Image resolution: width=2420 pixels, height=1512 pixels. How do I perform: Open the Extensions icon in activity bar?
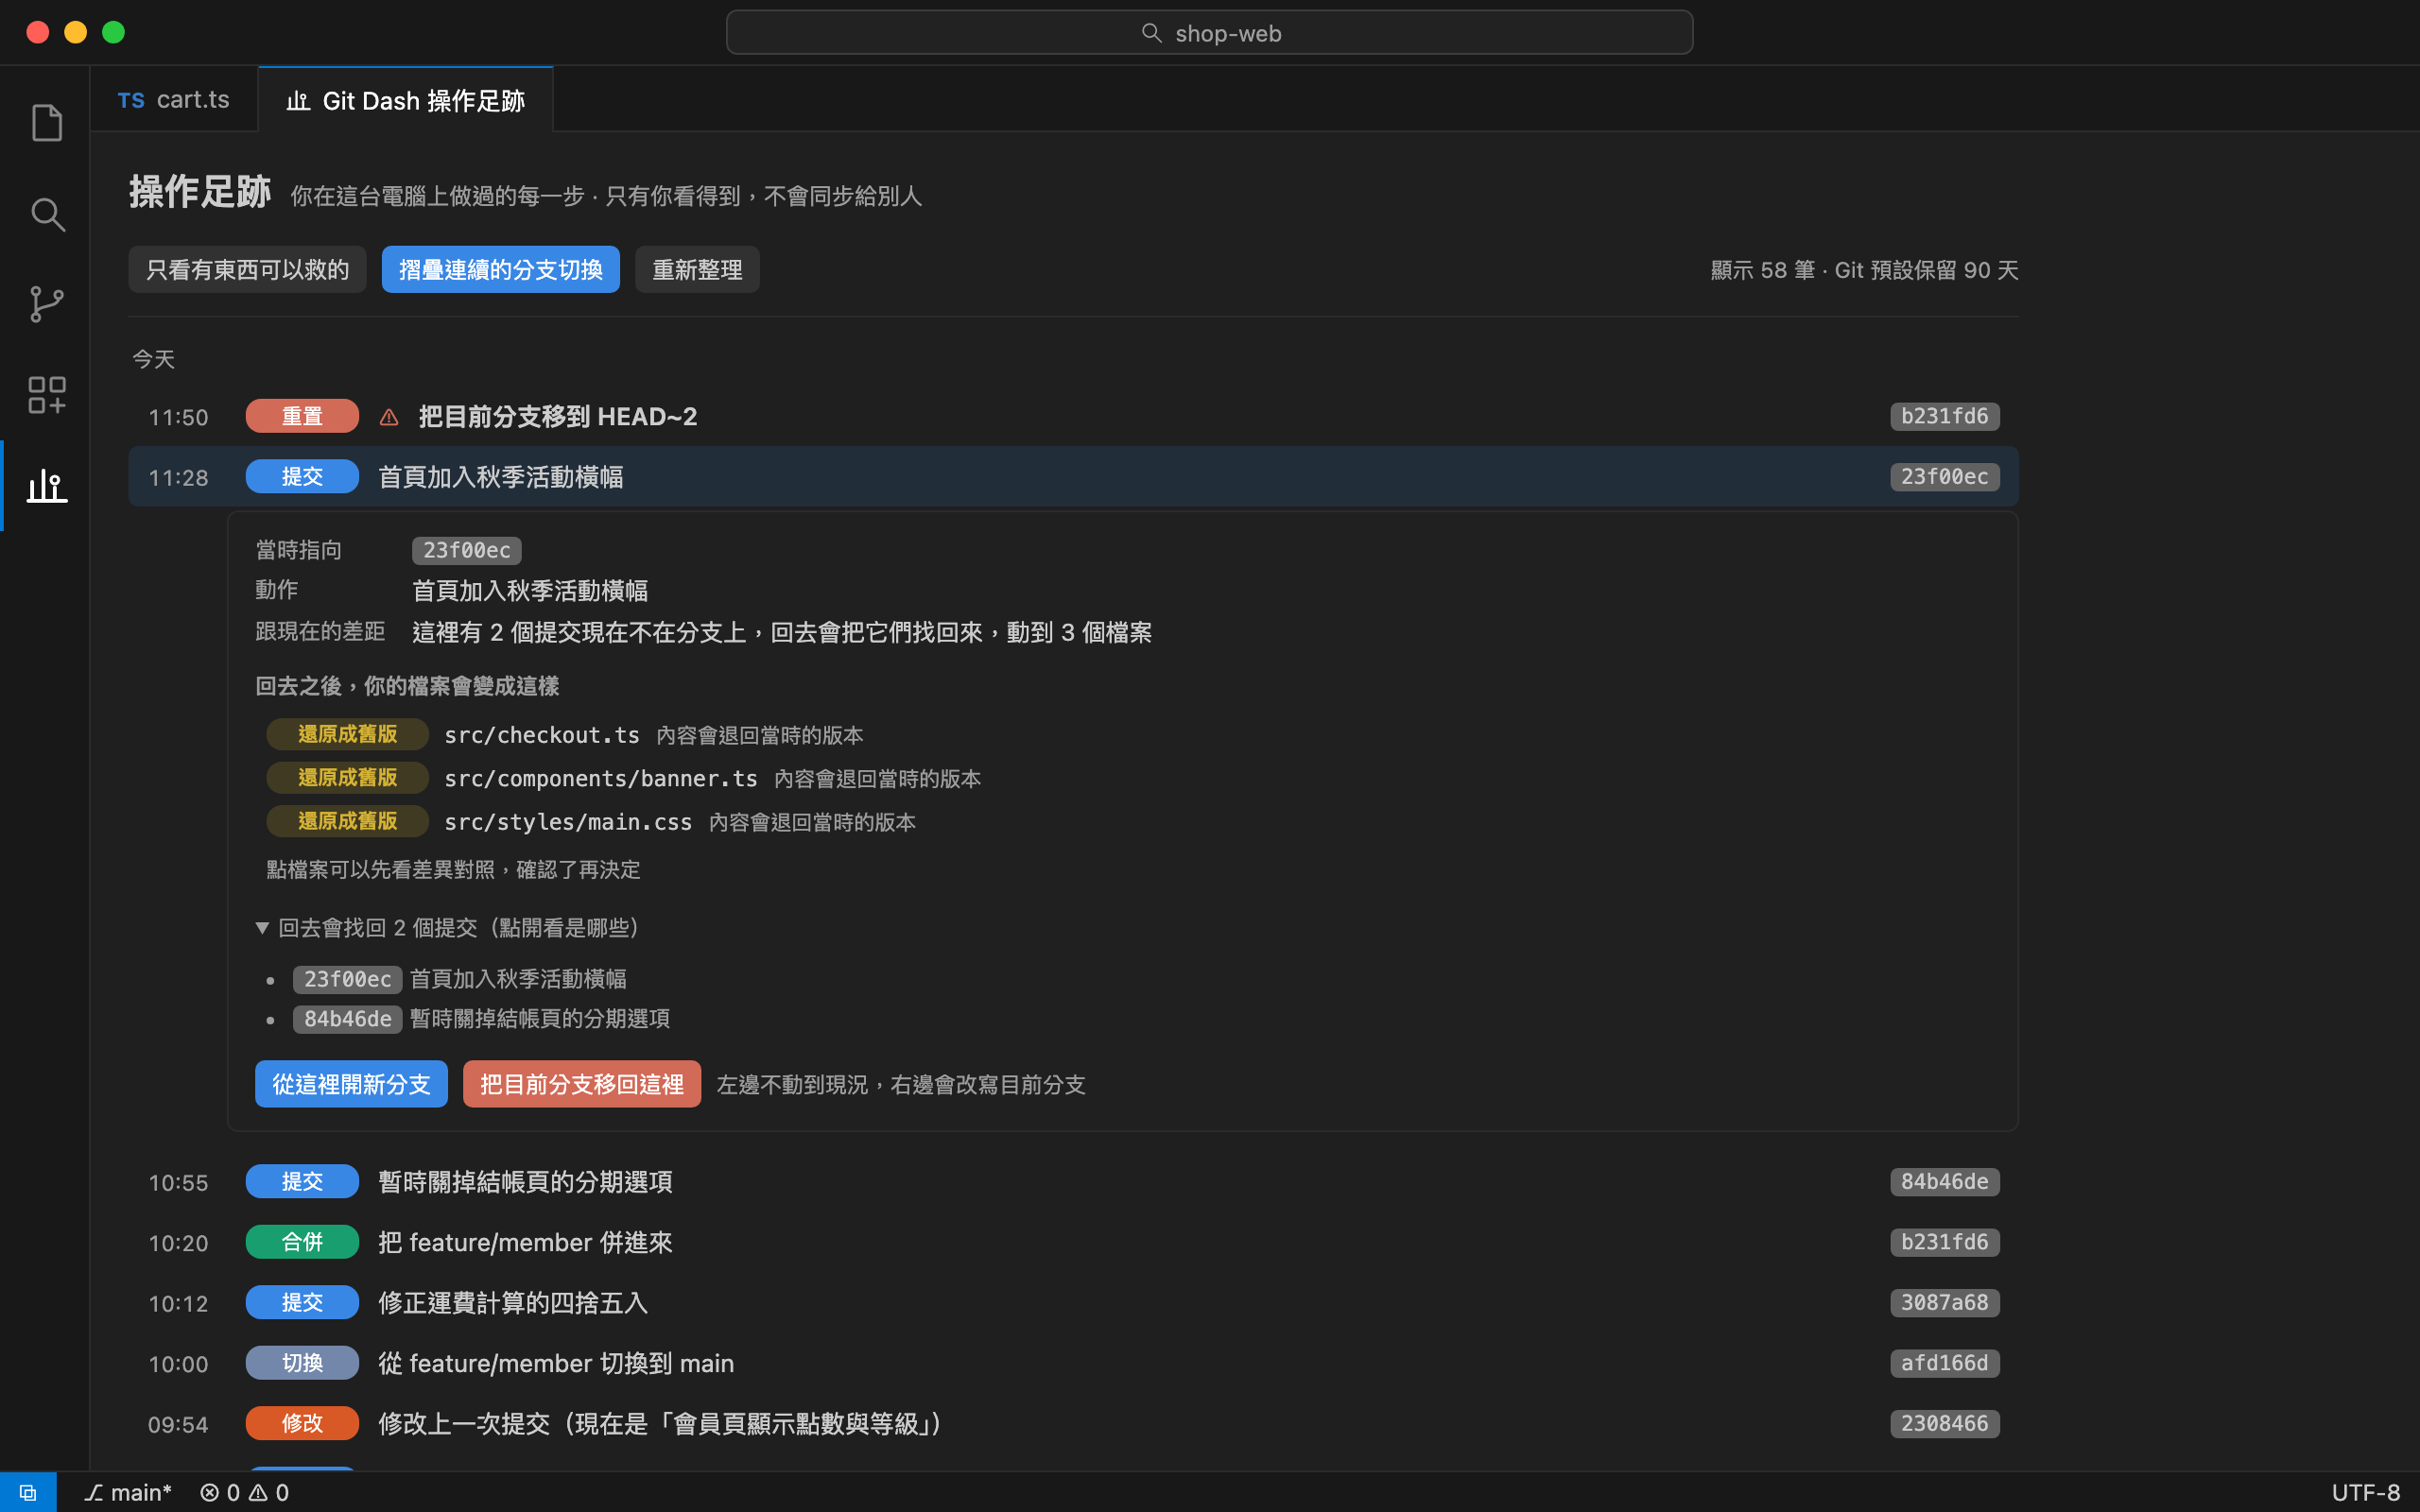[x=47, y=395]
